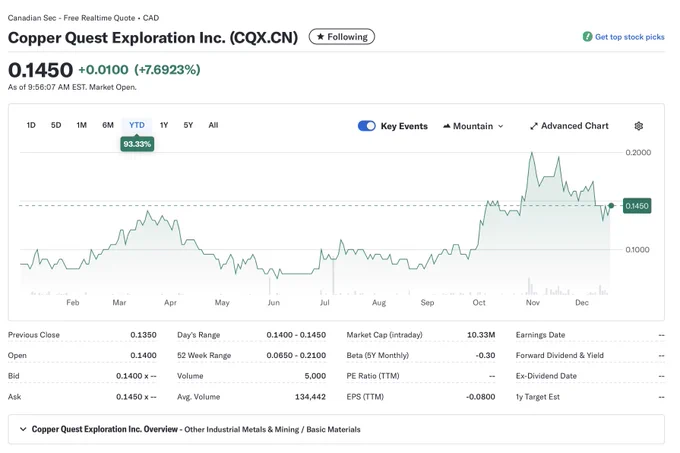Click the Ex-Dividend Date label
This screenshot has width=680, height=453.
546,376
